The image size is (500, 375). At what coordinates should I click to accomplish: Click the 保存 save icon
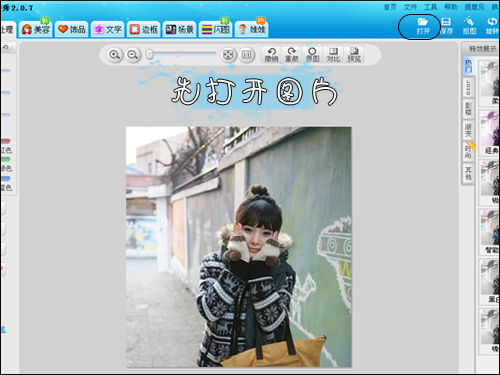click(446, 26)
